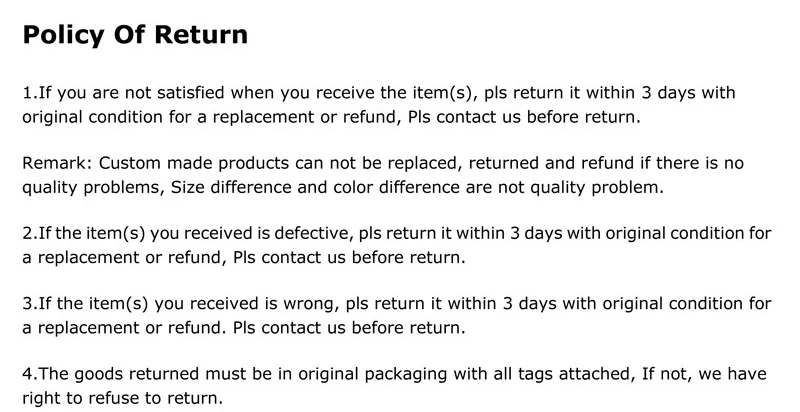Click the numeral '2.' starting second item

pyautogui.click(x=30, y=234)
